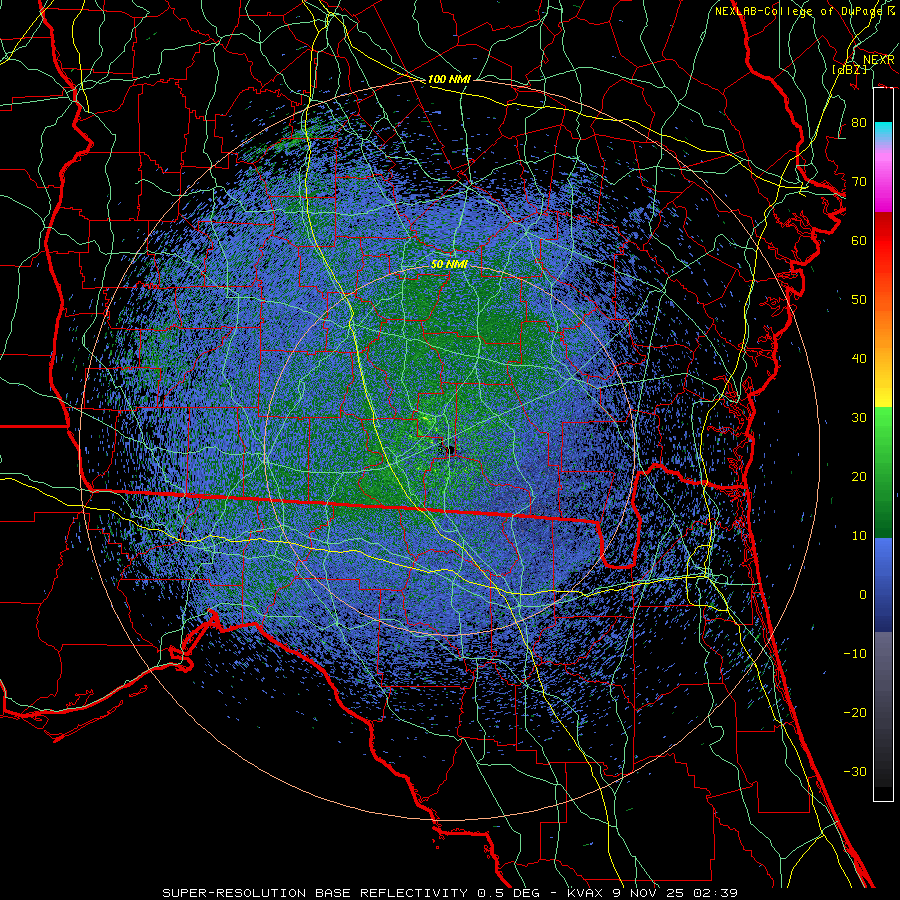Click the -20 value on the dBZ scale
Screen dimensions: 900x900
pyautogui.click(x=855, y=712)
